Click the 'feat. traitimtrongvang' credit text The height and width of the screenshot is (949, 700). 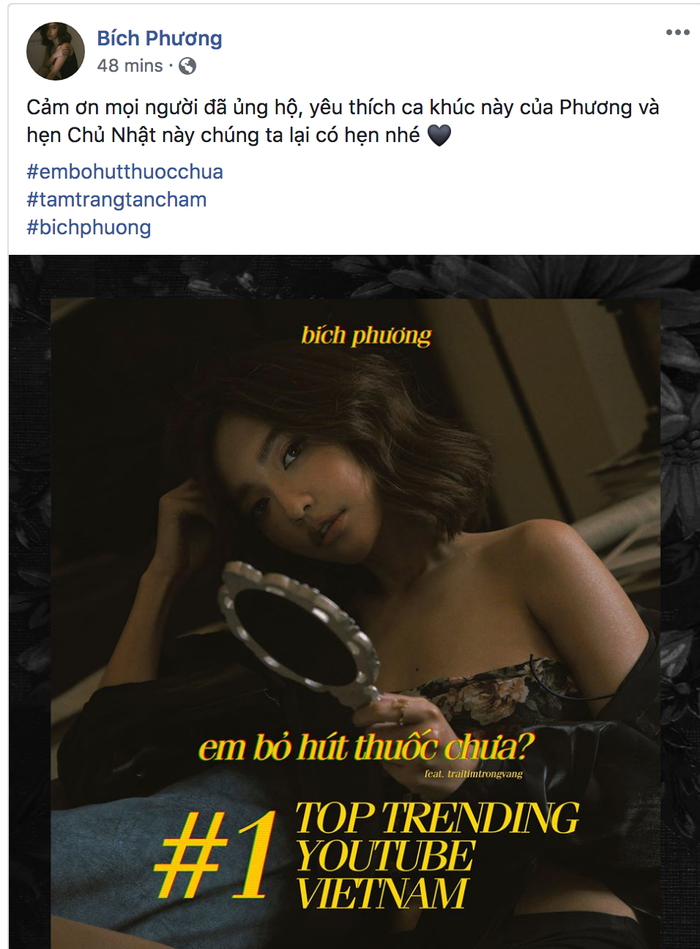click(x=474, y=773)
